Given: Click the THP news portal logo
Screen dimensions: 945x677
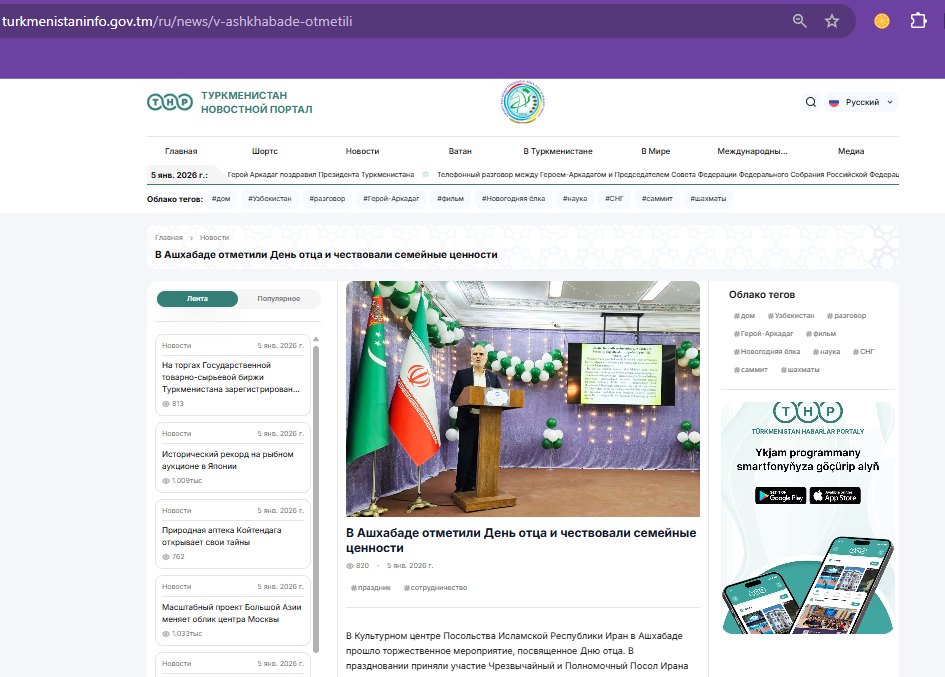Looking at the screenshot, I should click(x=229, y=102).
